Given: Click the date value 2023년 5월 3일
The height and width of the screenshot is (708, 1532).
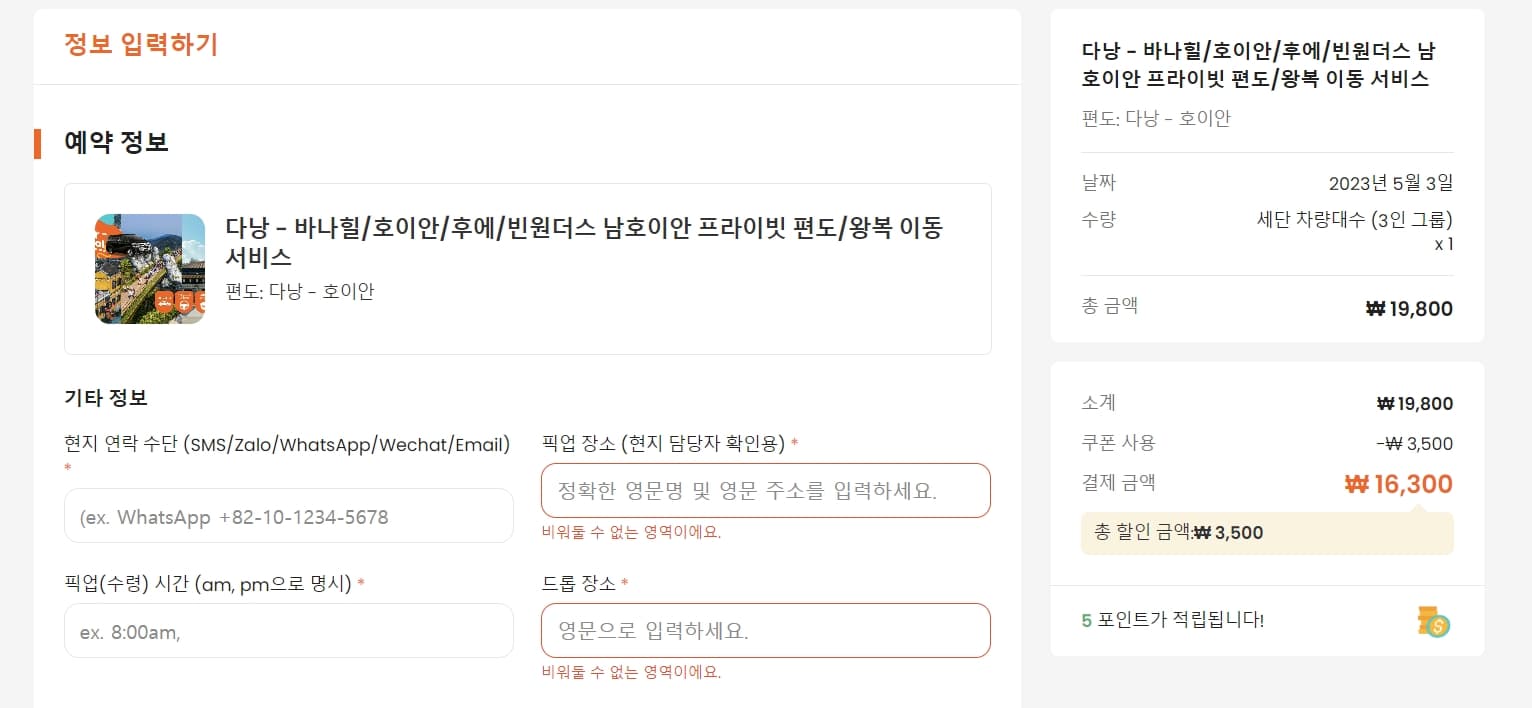Looking at the screenshot, I should [1390, 183].
